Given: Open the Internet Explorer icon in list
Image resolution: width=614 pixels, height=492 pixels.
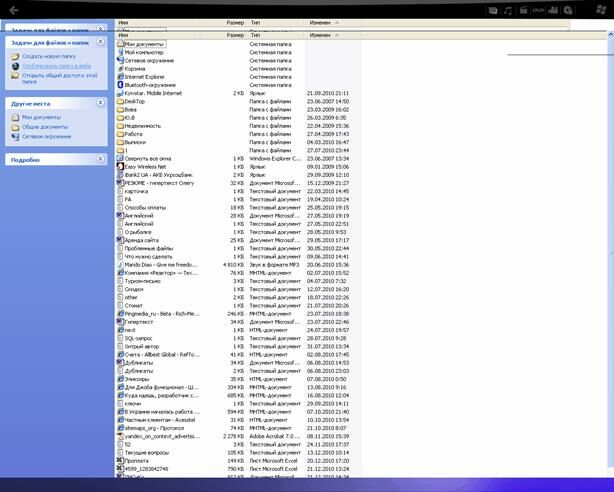Looking at the screenshot, I should [120, 77].
